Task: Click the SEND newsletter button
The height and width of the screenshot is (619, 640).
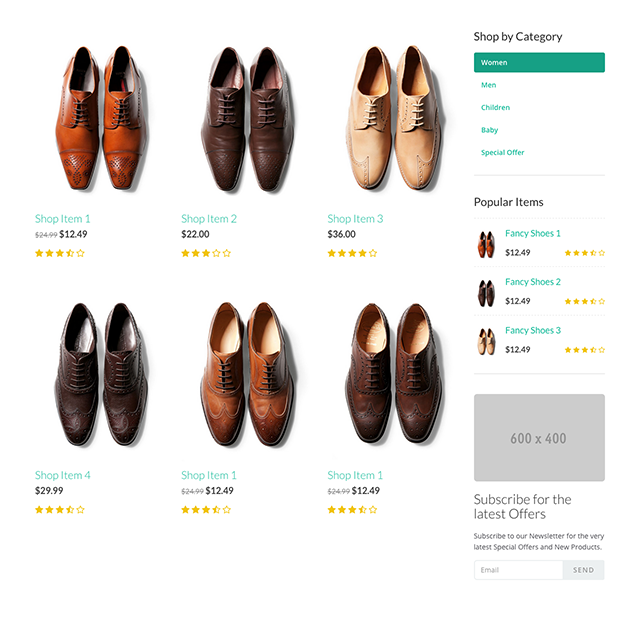Action: (x=583, y=570)
